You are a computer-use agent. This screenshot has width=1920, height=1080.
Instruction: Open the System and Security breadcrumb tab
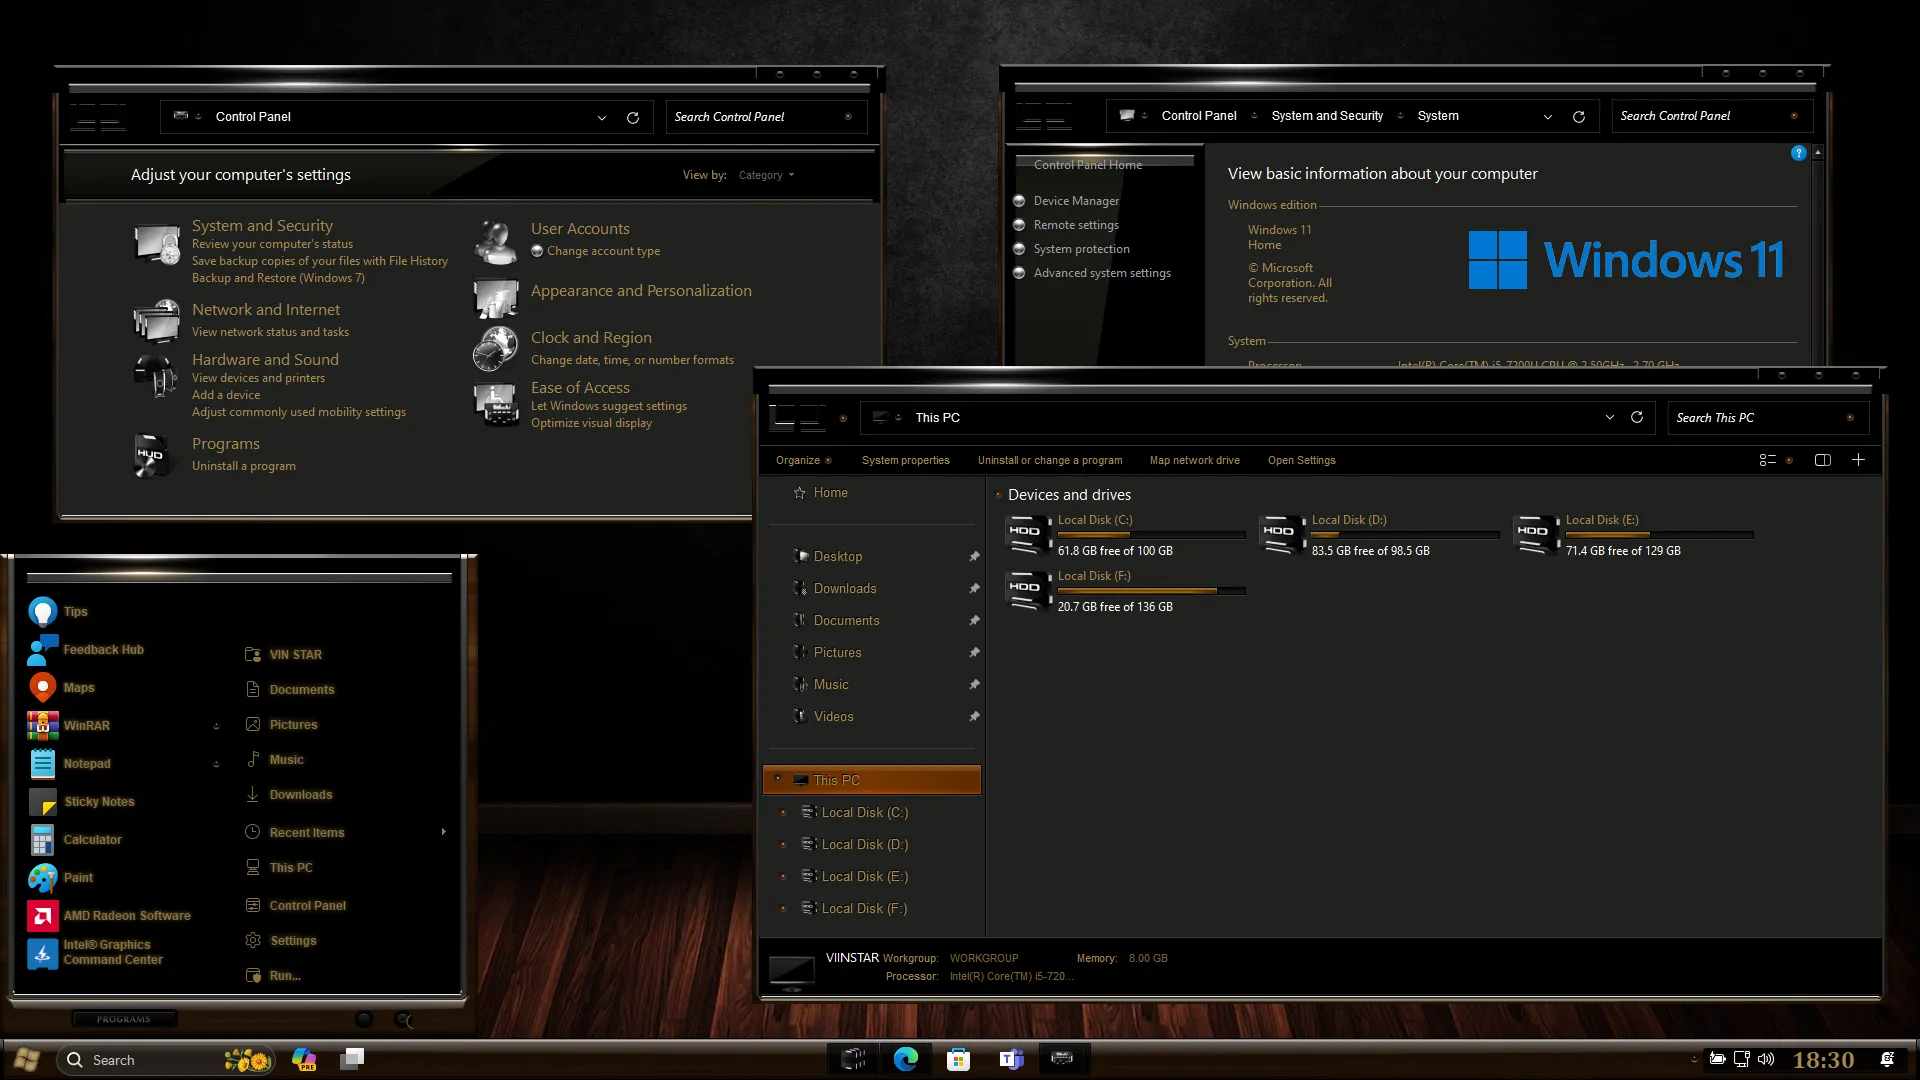1328,115
